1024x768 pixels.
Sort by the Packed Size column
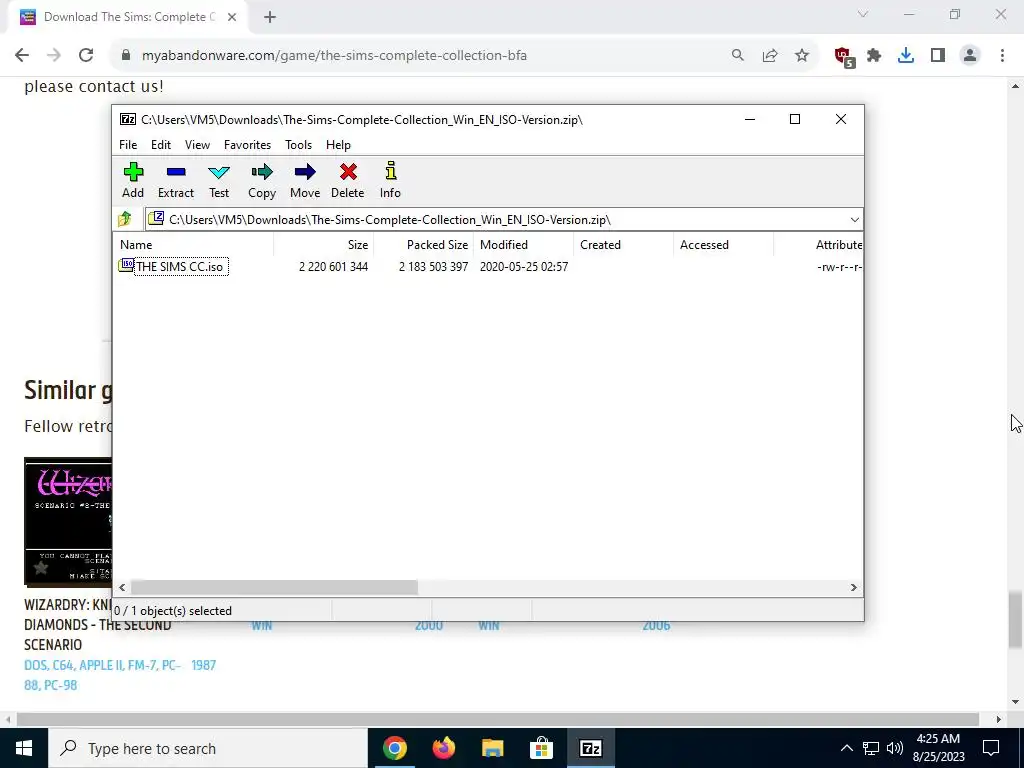pyautogui.click(x=423, y=245)
